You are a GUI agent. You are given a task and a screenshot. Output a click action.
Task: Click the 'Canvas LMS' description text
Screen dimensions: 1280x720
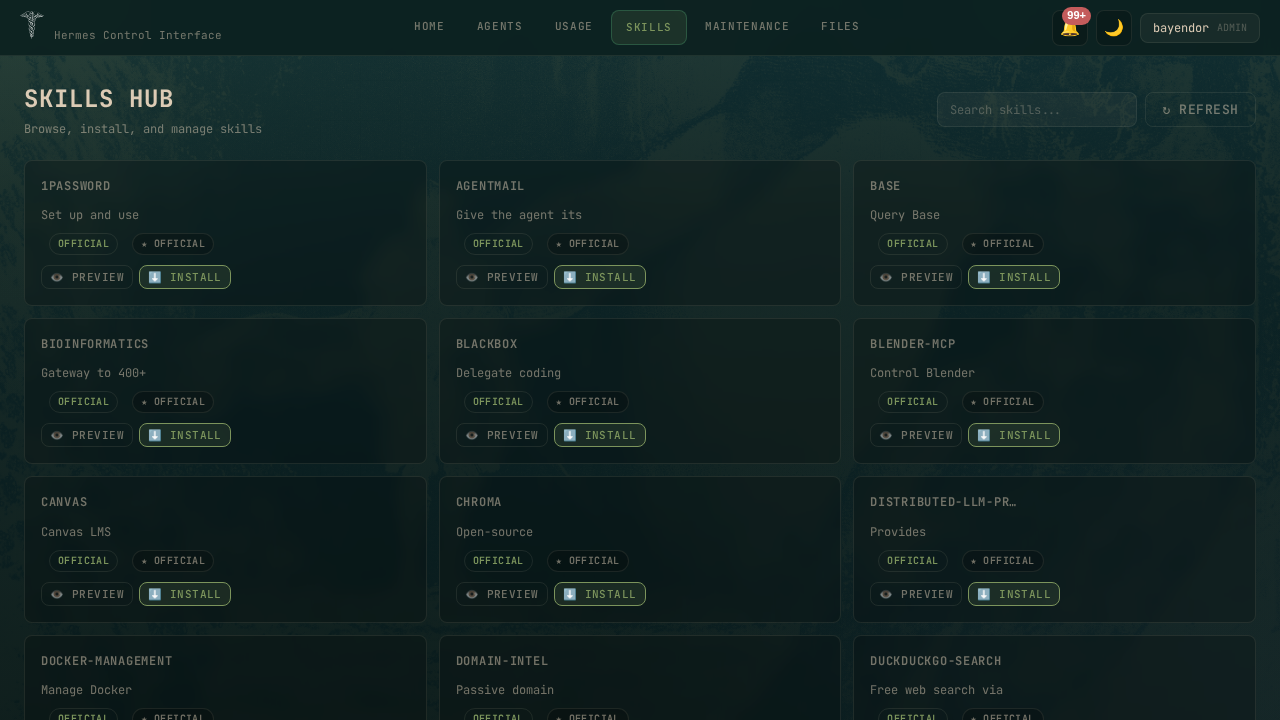coord(76,532)
